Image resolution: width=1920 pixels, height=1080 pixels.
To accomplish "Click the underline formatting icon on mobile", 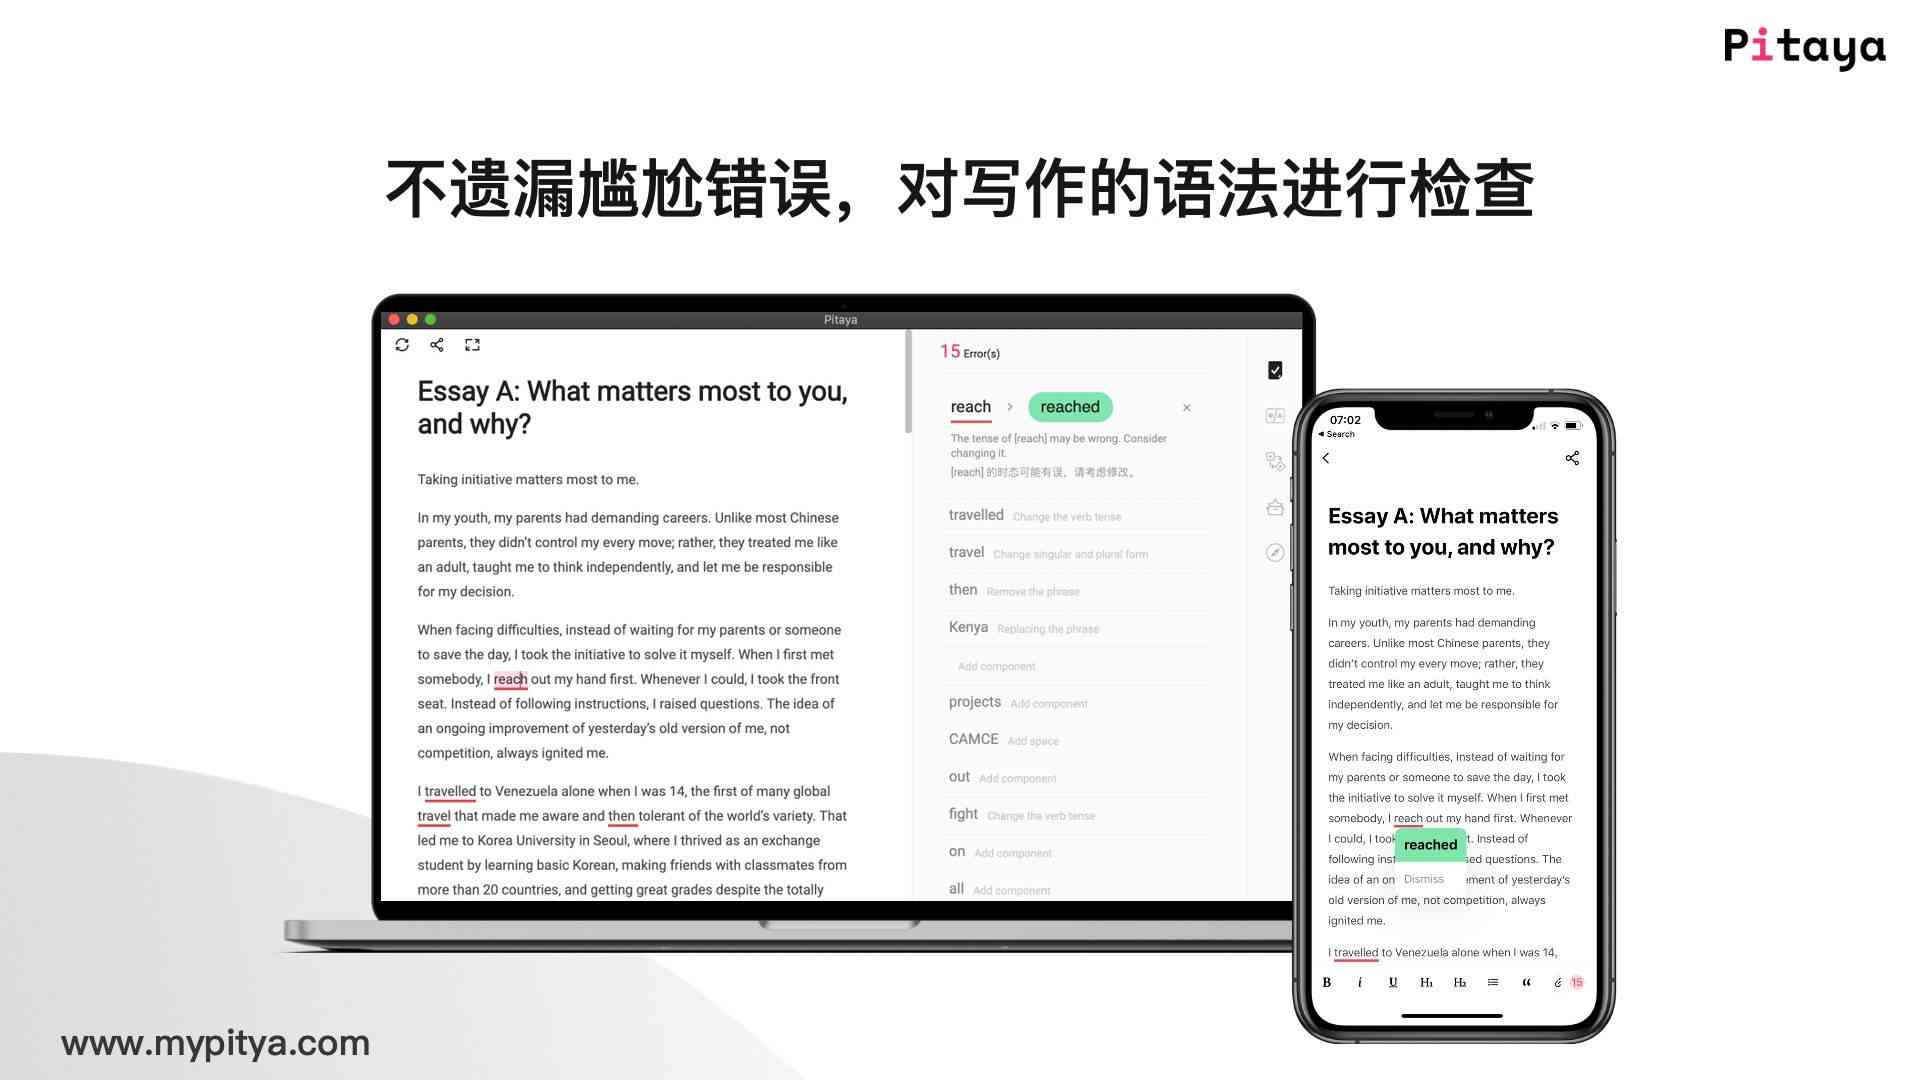I will click(x=1393, y=981).
